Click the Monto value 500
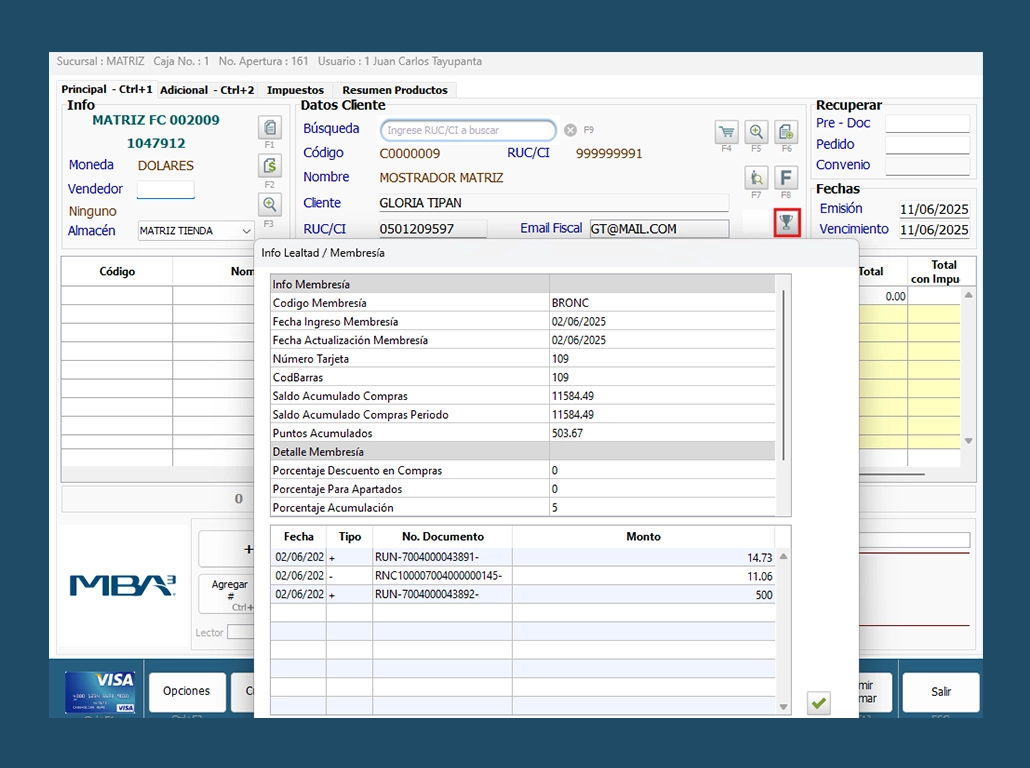 coord(764,595)
